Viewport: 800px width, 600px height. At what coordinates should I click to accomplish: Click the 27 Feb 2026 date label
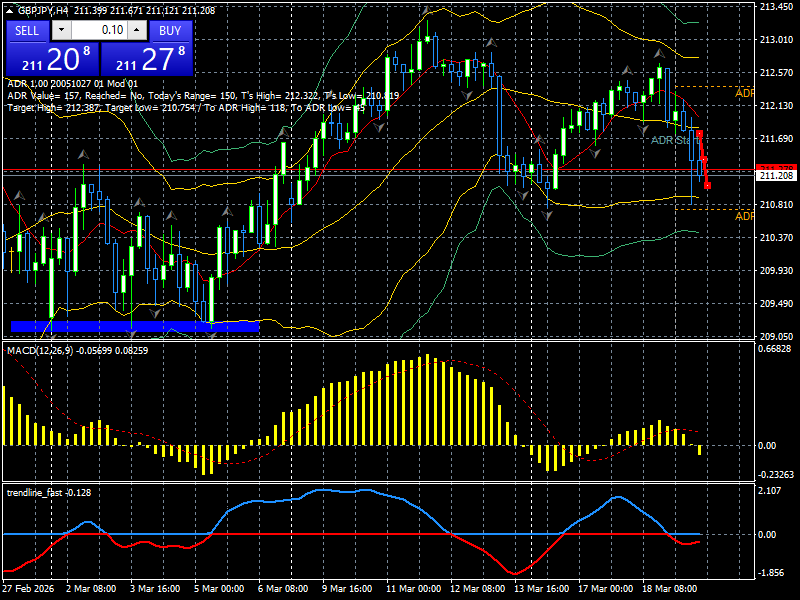click(28, 589)
